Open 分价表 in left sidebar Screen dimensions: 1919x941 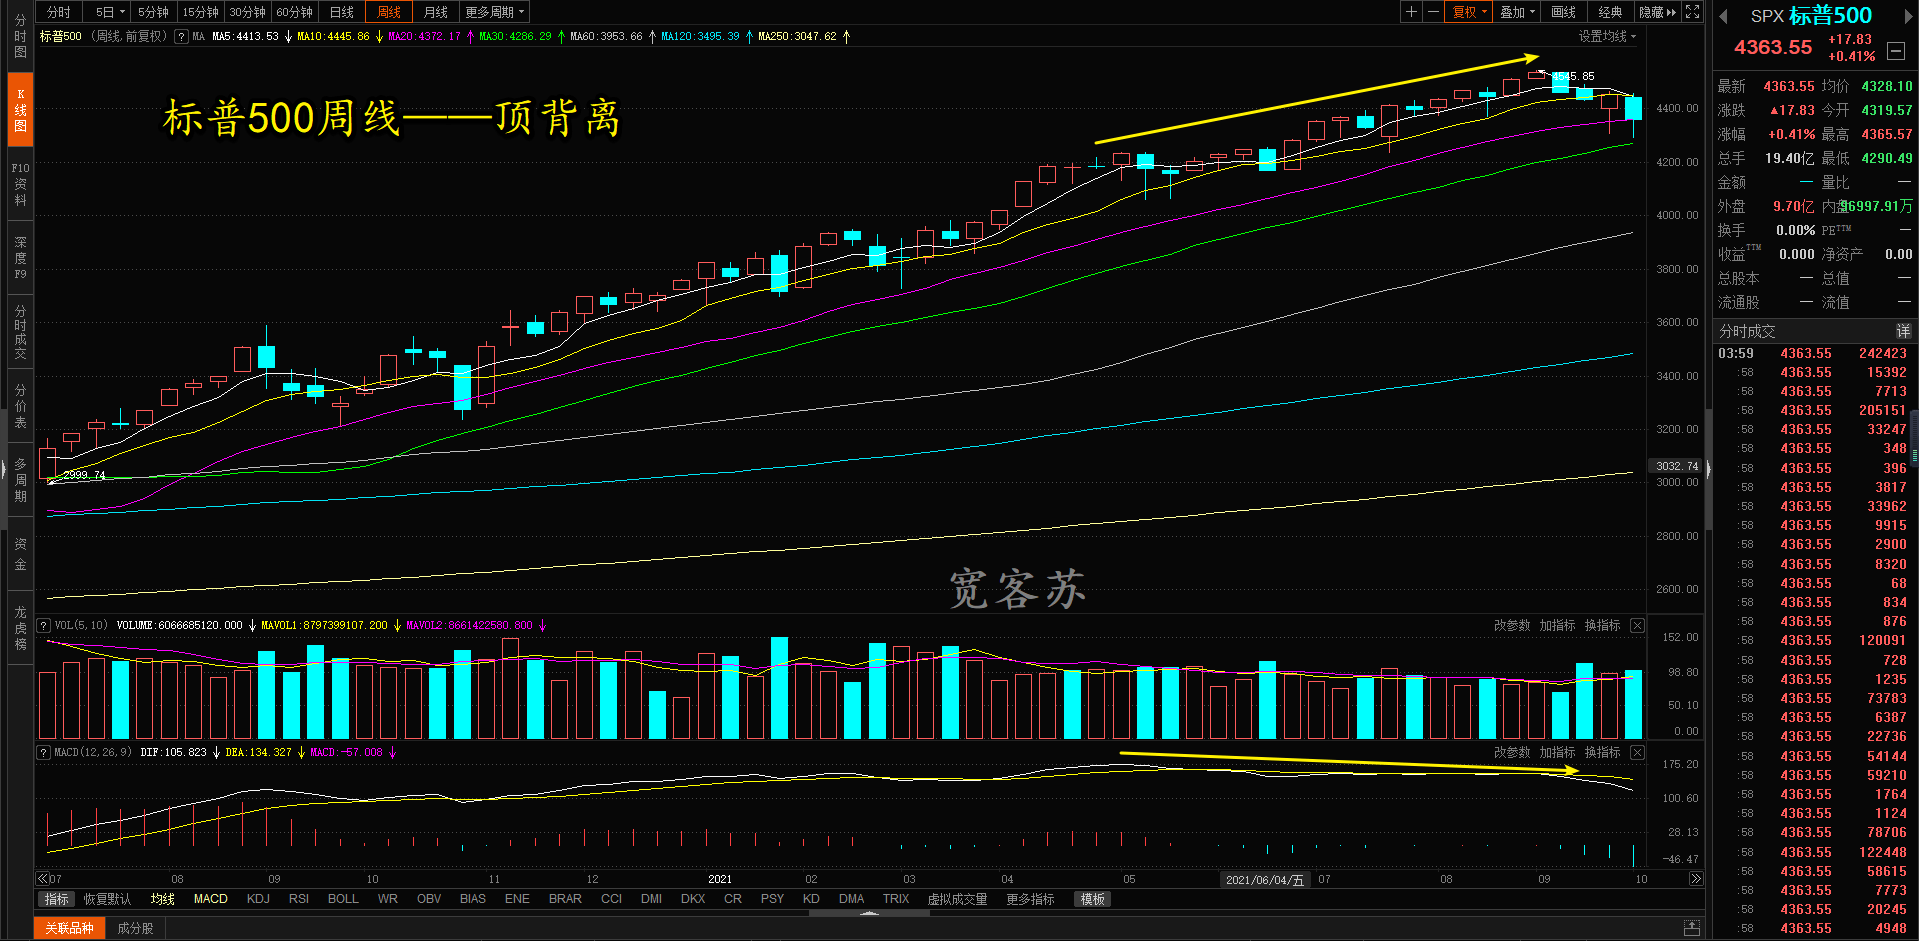[20, 407]
